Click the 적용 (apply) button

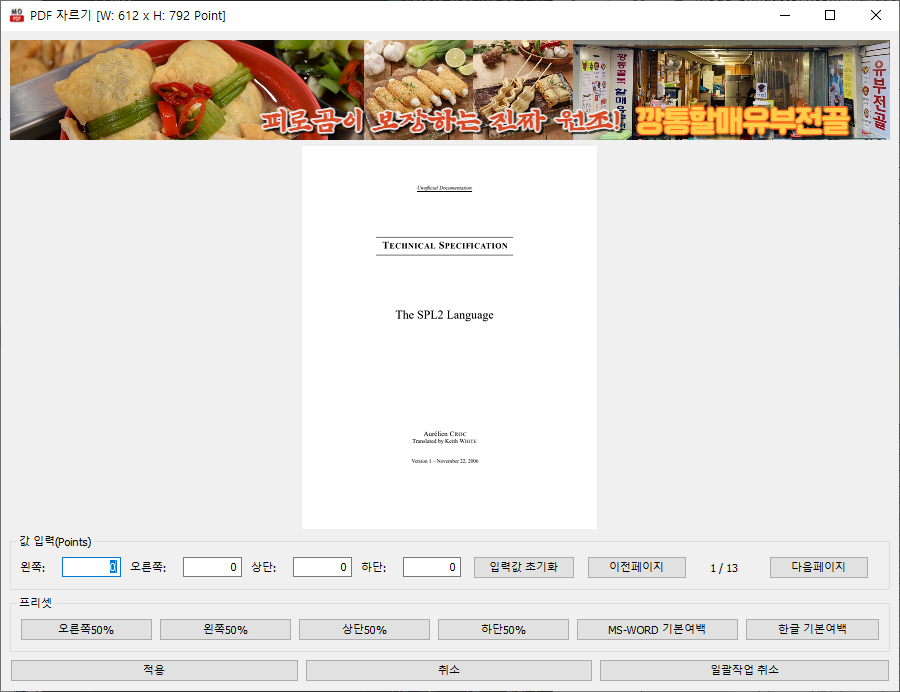coord(154,670)
